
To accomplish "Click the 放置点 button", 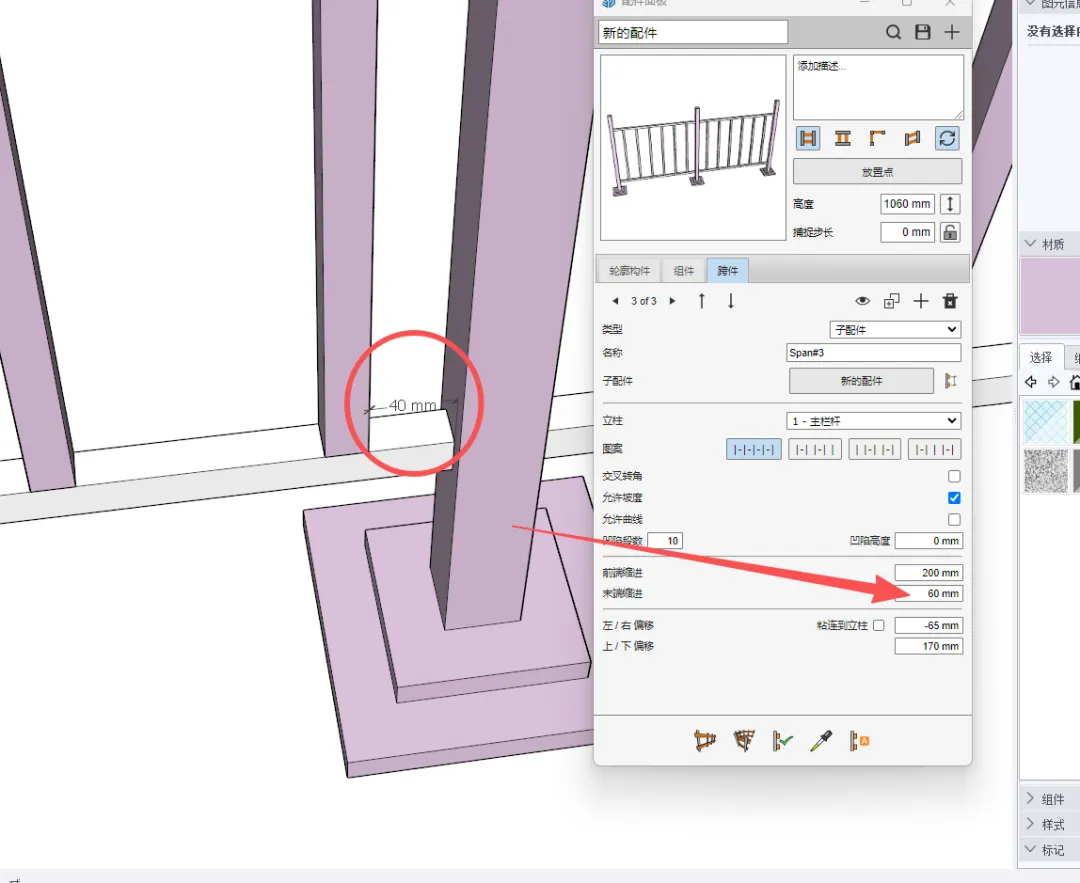I will click(878, 172).
